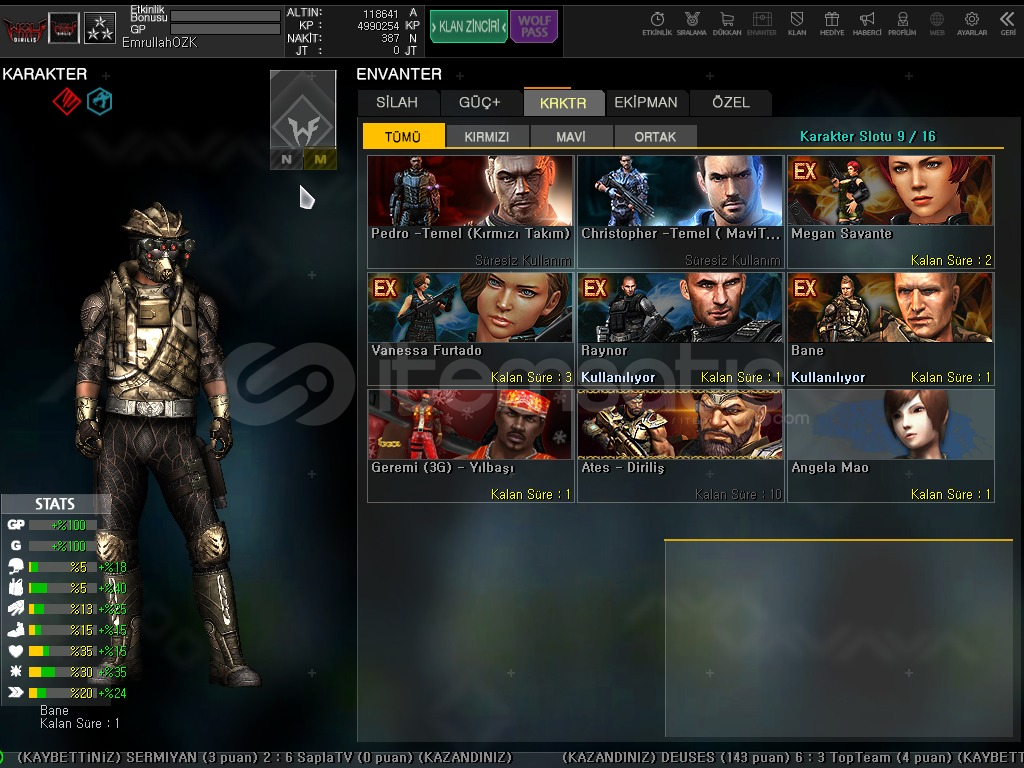Click the heart health stat icon
The image size is (1024, 768).
point(16,650)
